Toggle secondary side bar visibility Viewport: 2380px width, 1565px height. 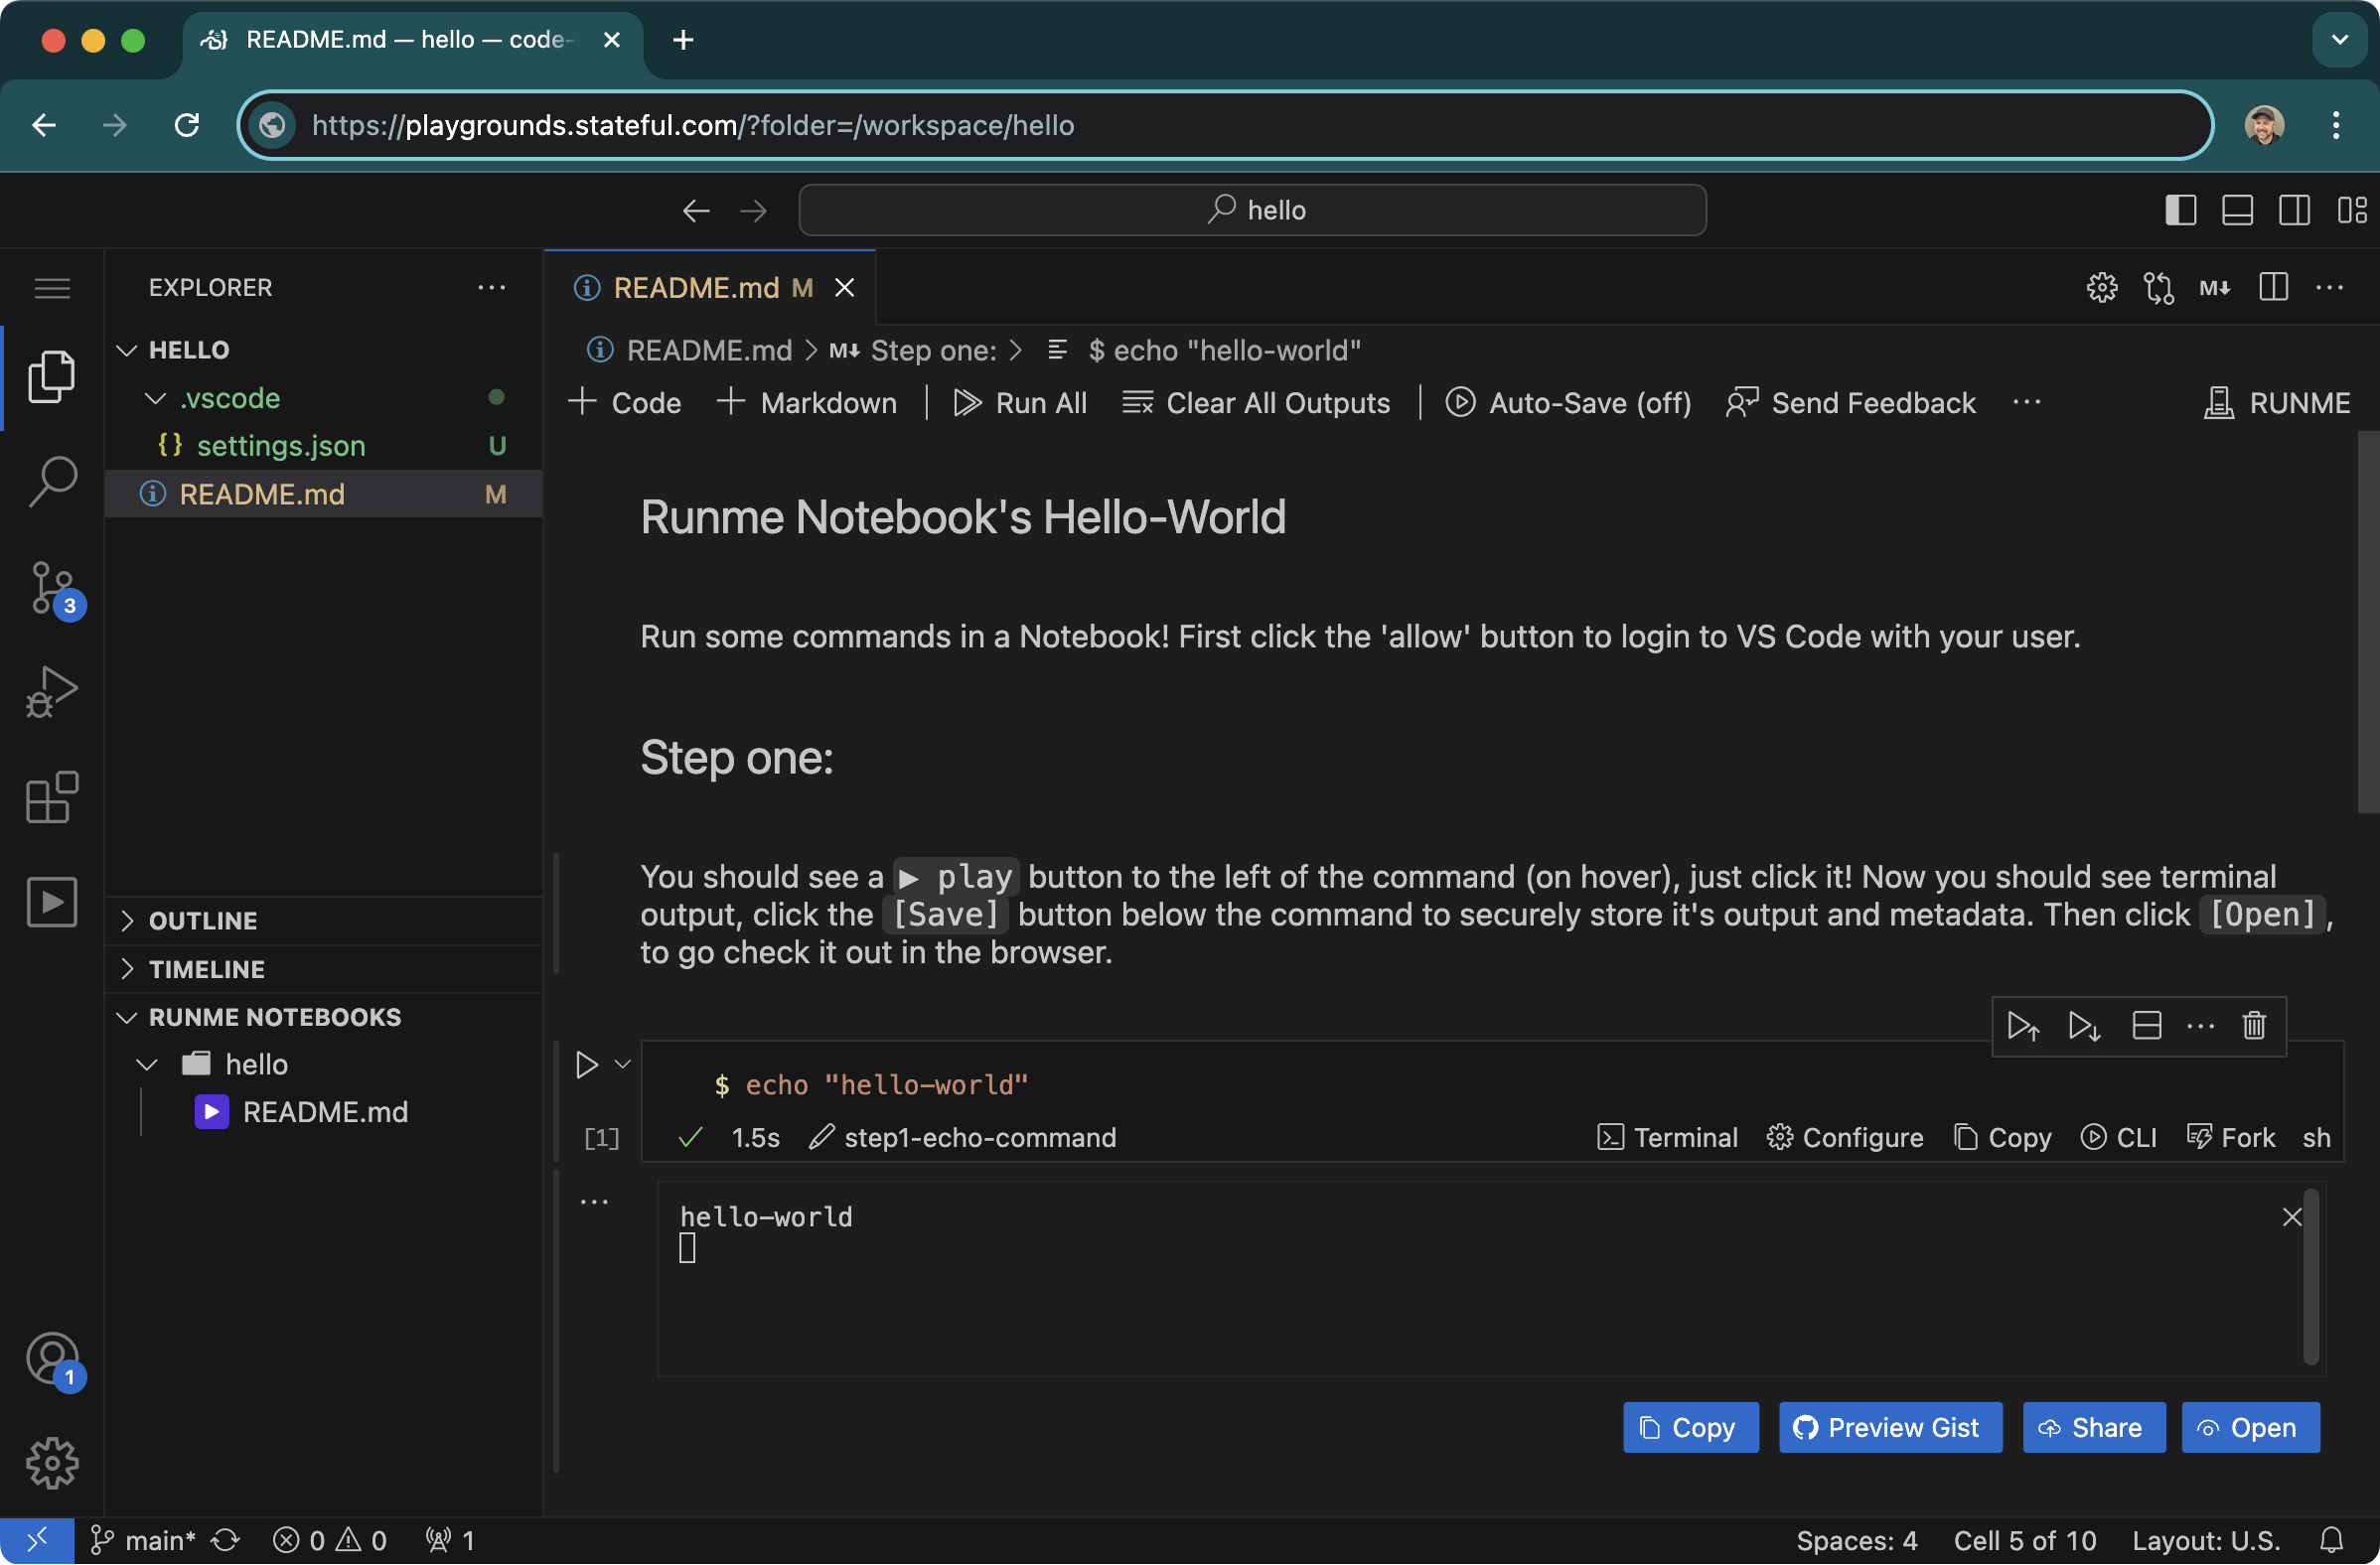tap(2294, 210)
